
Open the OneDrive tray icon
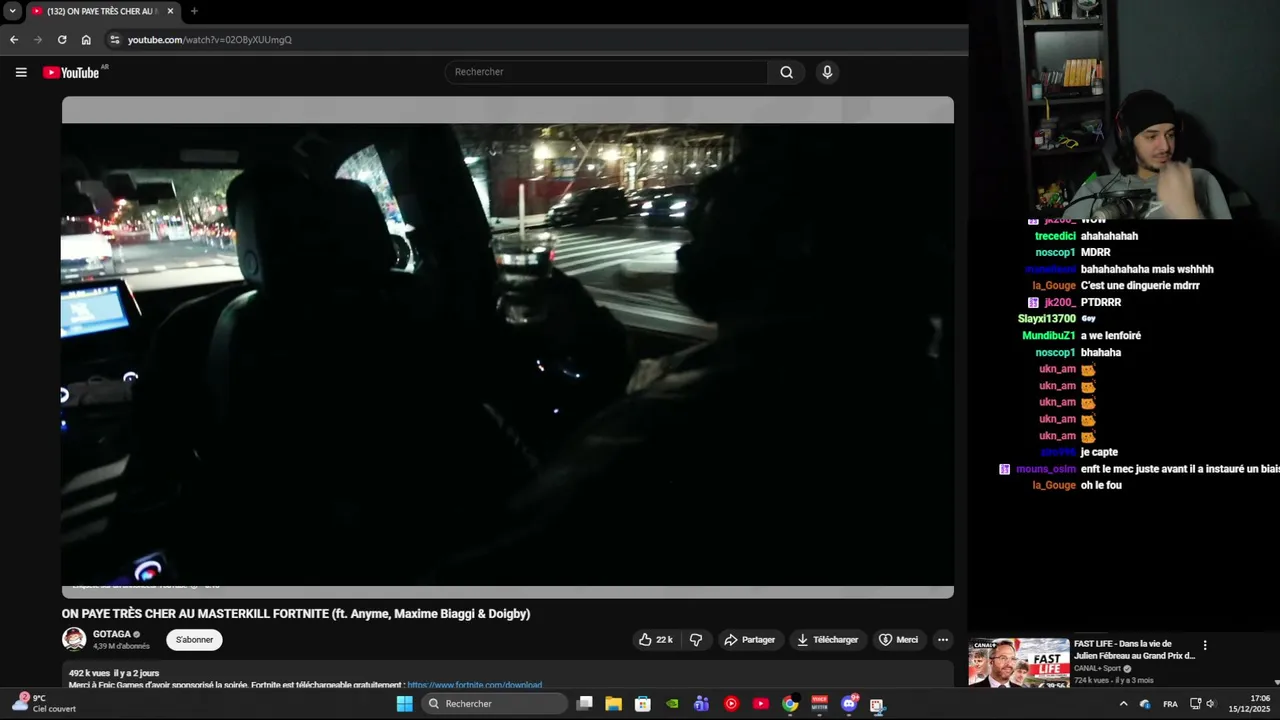click(1145, 704)
